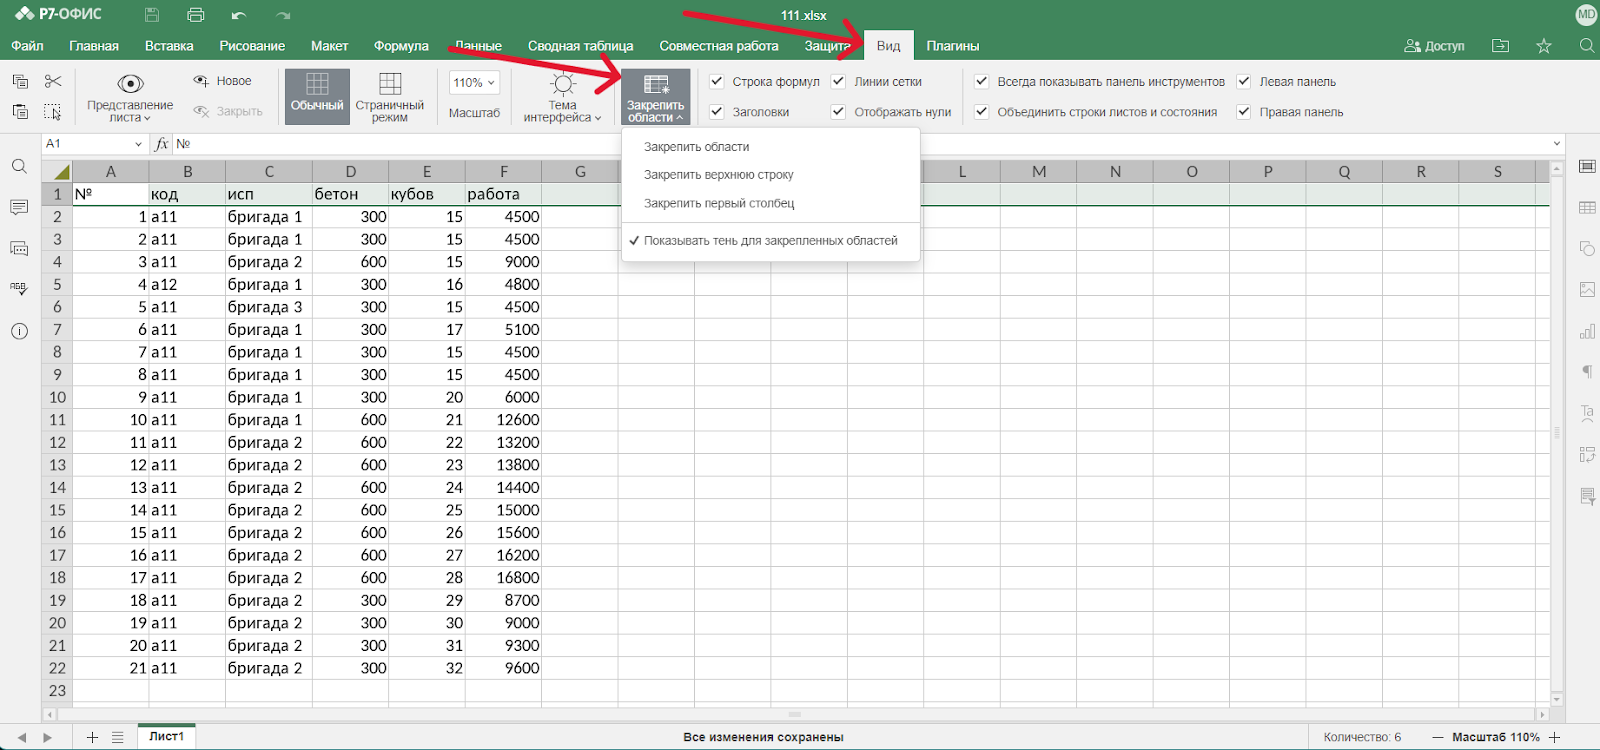The width and height of the screenshot is (1600, 750).
Task: Expand the formula bar
Action: tap(1557, 144)
